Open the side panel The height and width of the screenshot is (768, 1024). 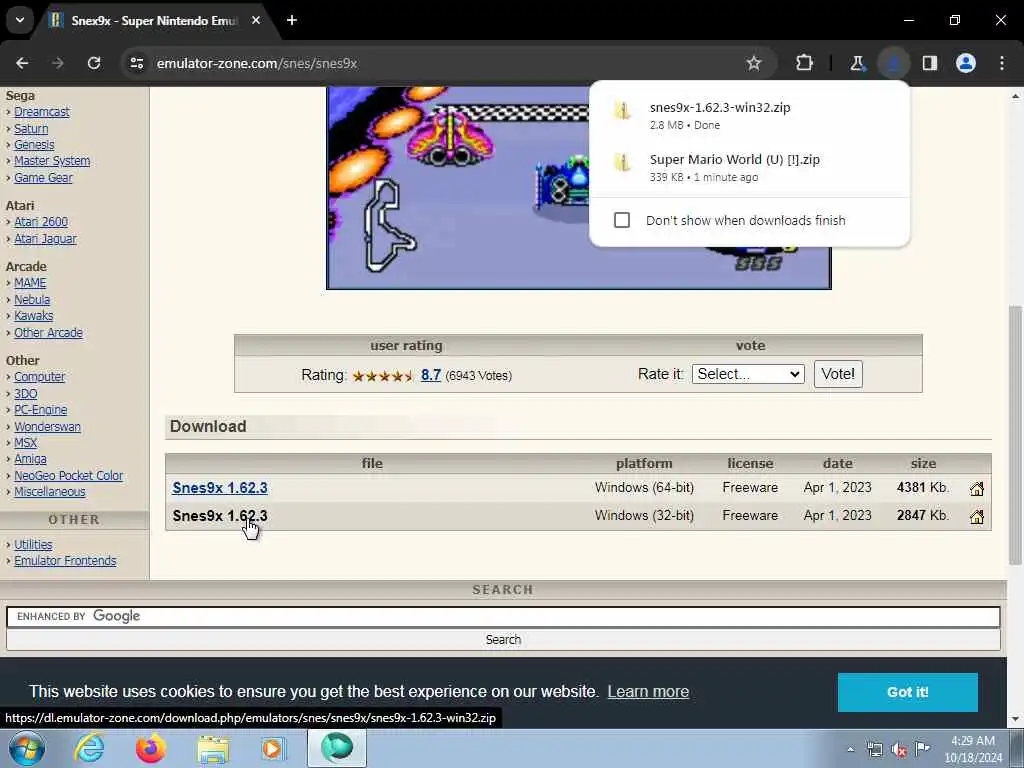tap(929, 63)
